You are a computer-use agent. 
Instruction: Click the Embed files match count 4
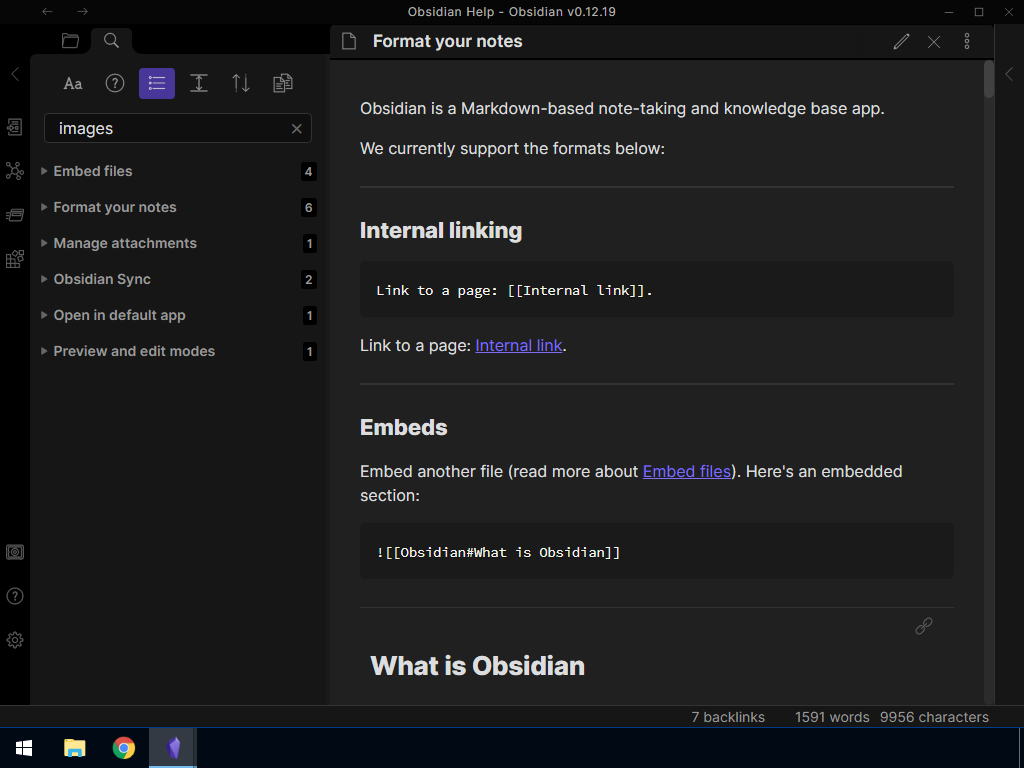coord(309,172)
